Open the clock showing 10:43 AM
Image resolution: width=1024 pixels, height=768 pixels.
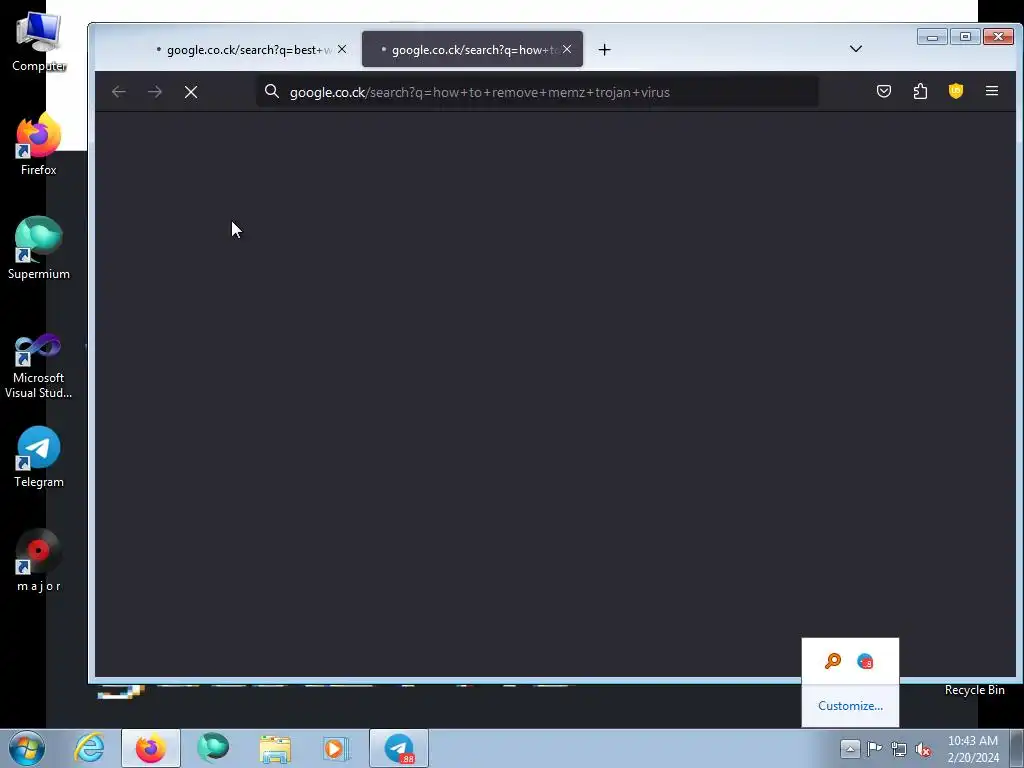[x=973, y=749]
